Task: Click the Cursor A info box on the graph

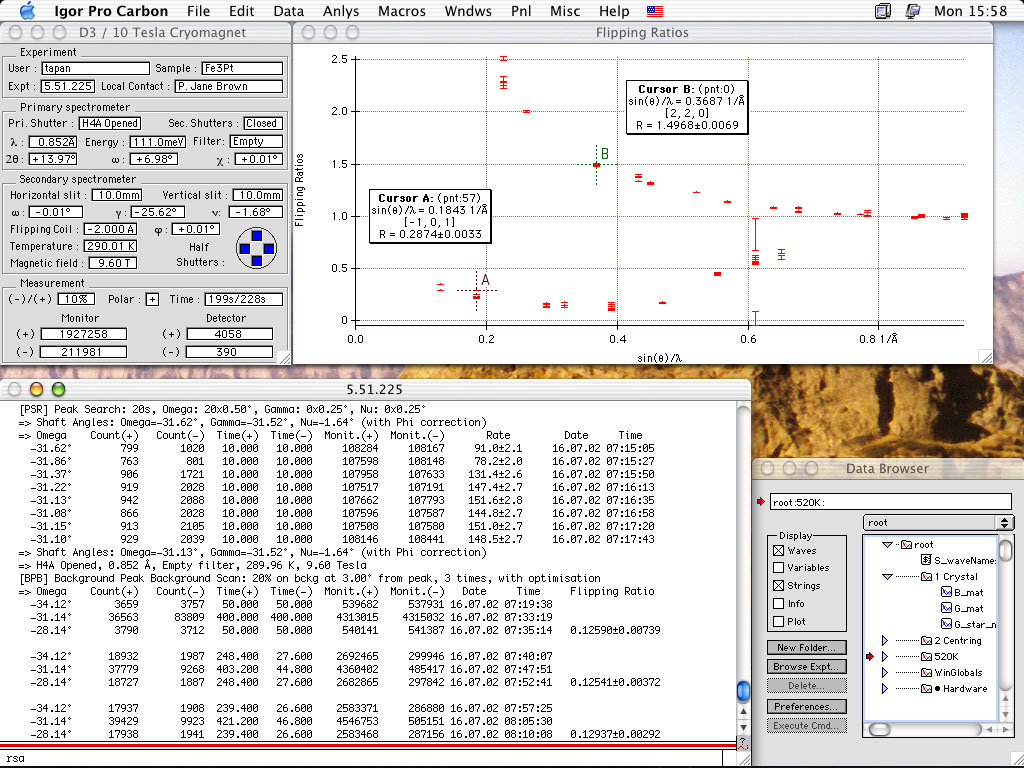Action: 430,216
